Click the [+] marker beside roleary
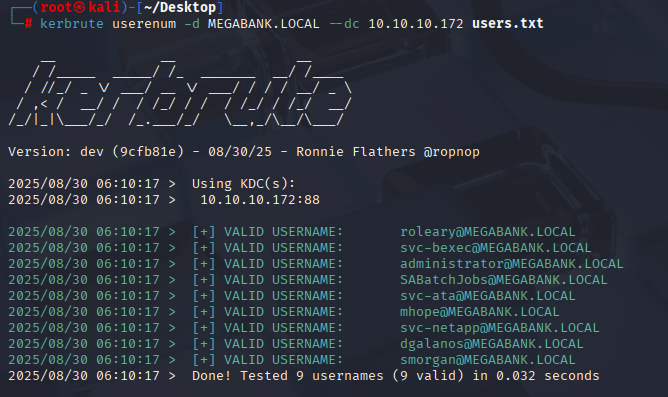668x397 pixels. 204,232
